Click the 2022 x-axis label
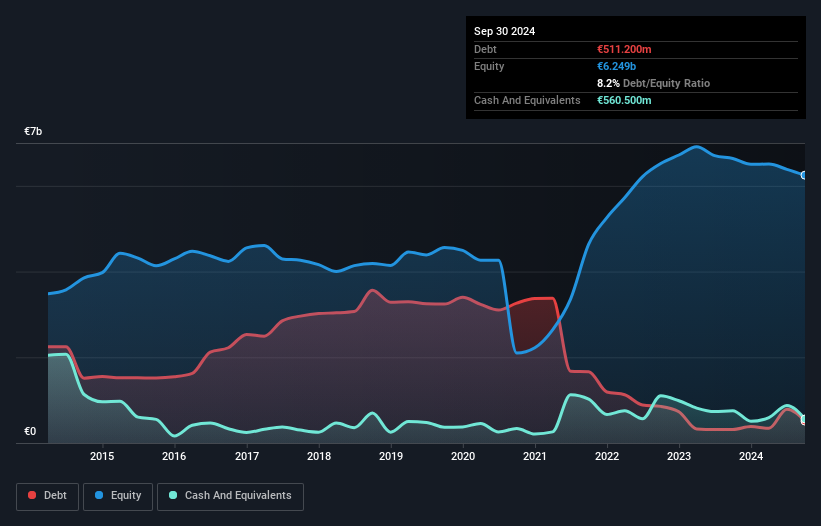Image resolution: width=821 pixels, height=526 pixels. [607, 456]
